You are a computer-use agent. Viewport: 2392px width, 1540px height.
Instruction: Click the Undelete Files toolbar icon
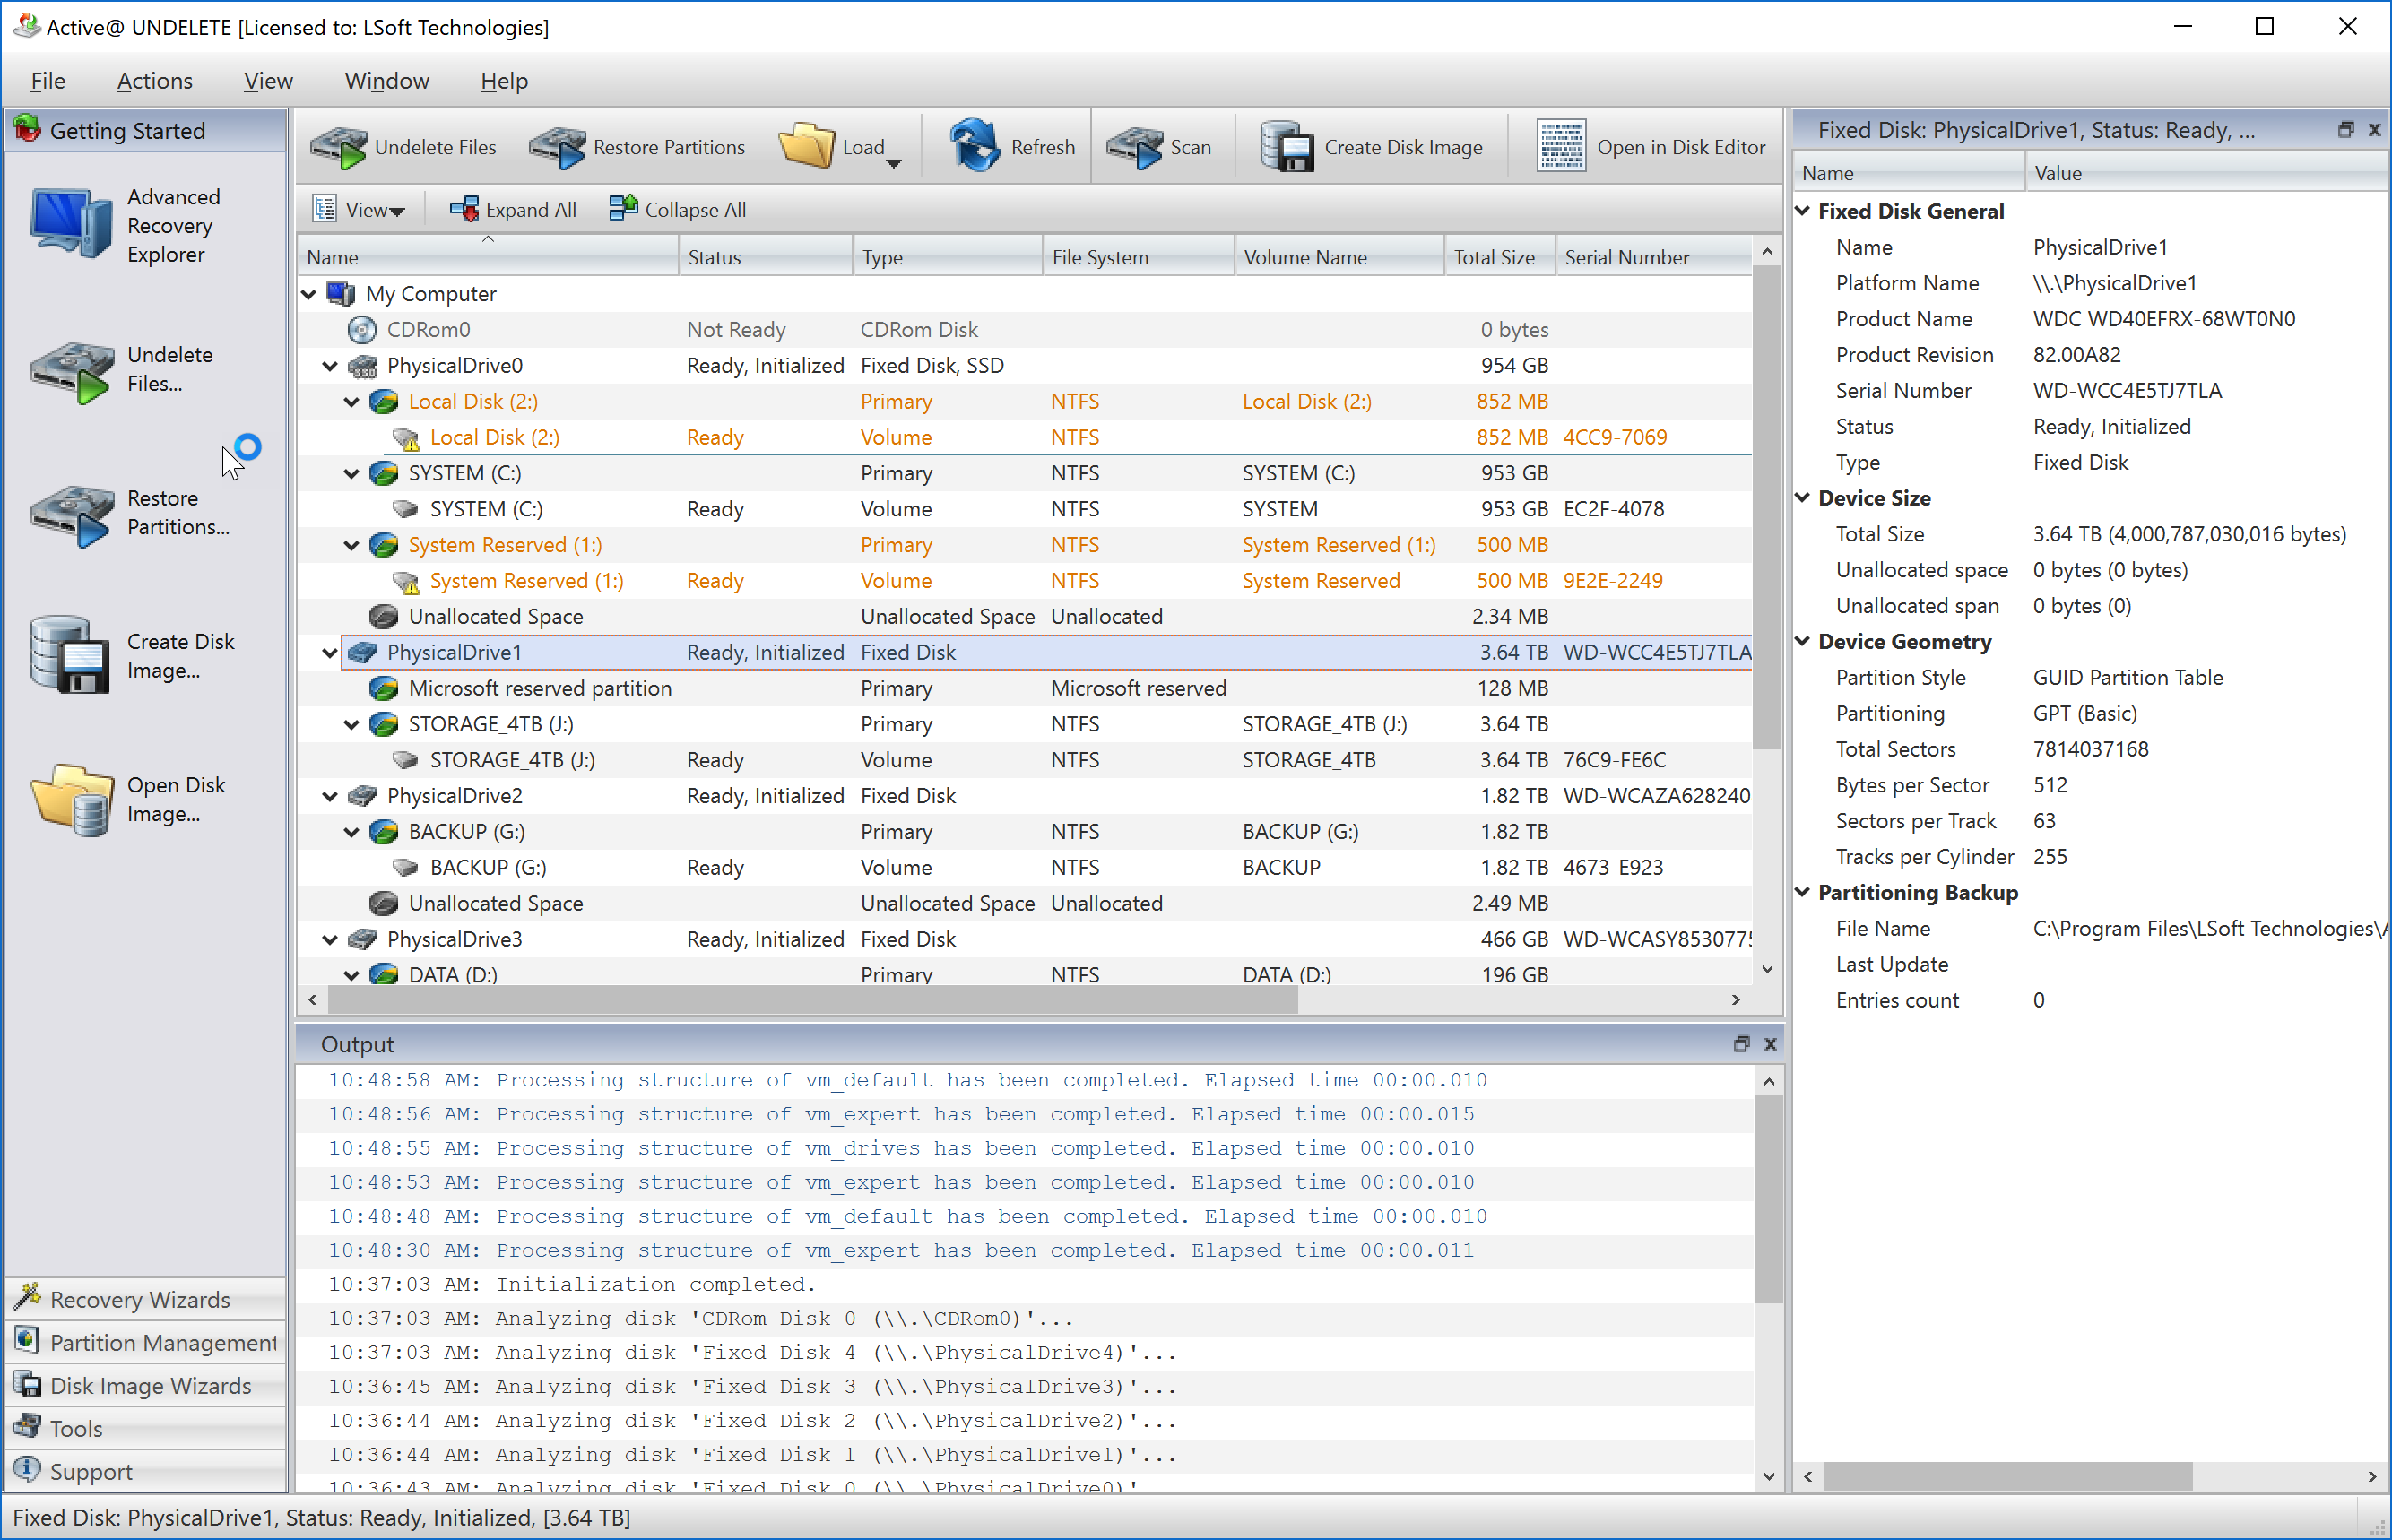click(406, 146)
